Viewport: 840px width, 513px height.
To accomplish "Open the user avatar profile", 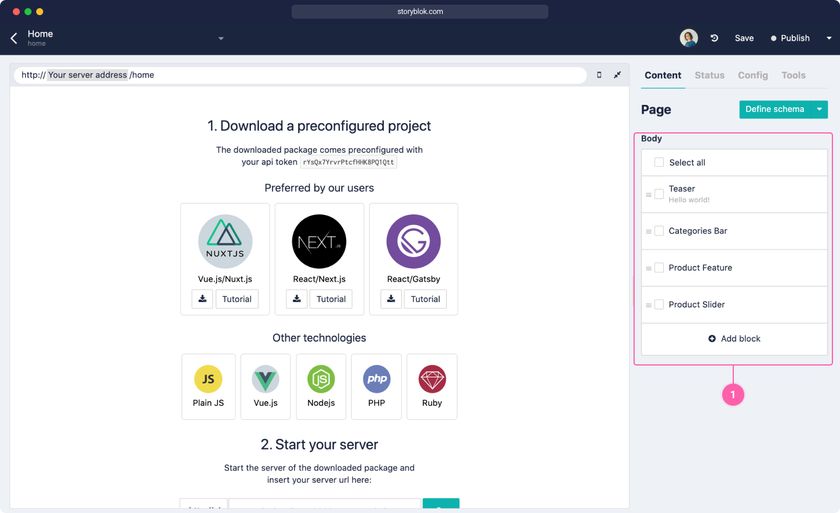I will 688,38.
